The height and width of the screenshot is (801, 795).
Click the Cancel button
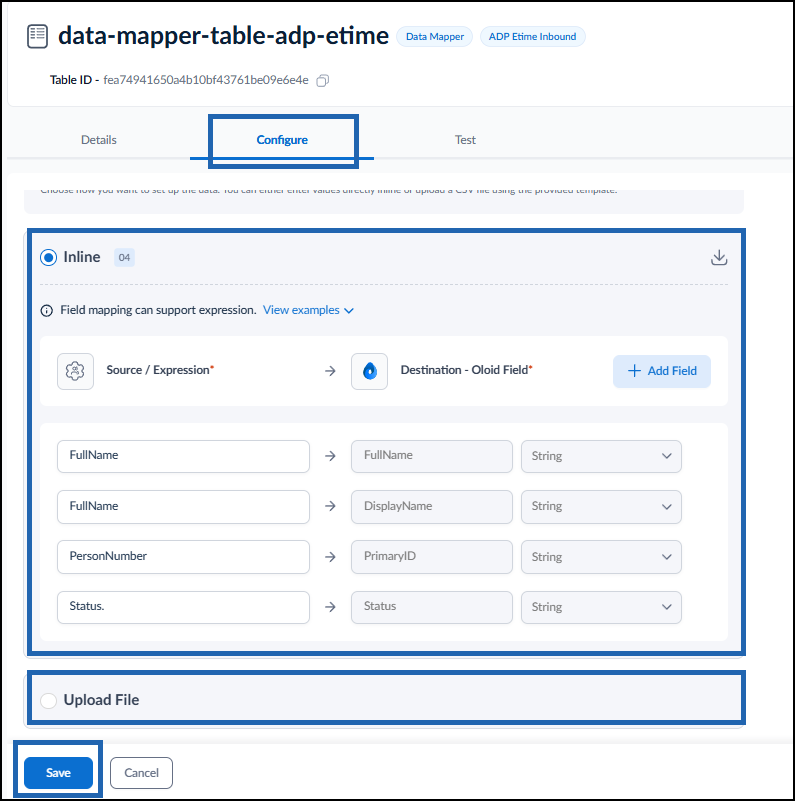[x=142, y=772]
